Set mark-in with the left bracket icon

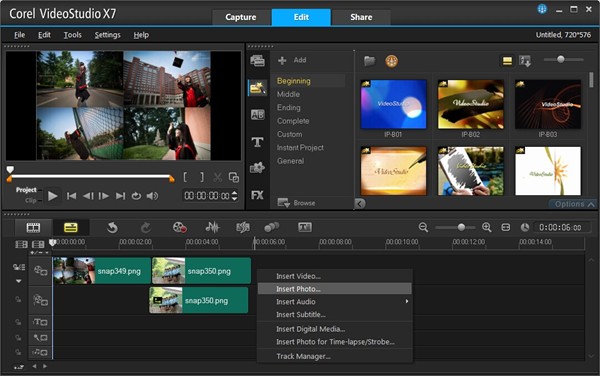[185, 177]
